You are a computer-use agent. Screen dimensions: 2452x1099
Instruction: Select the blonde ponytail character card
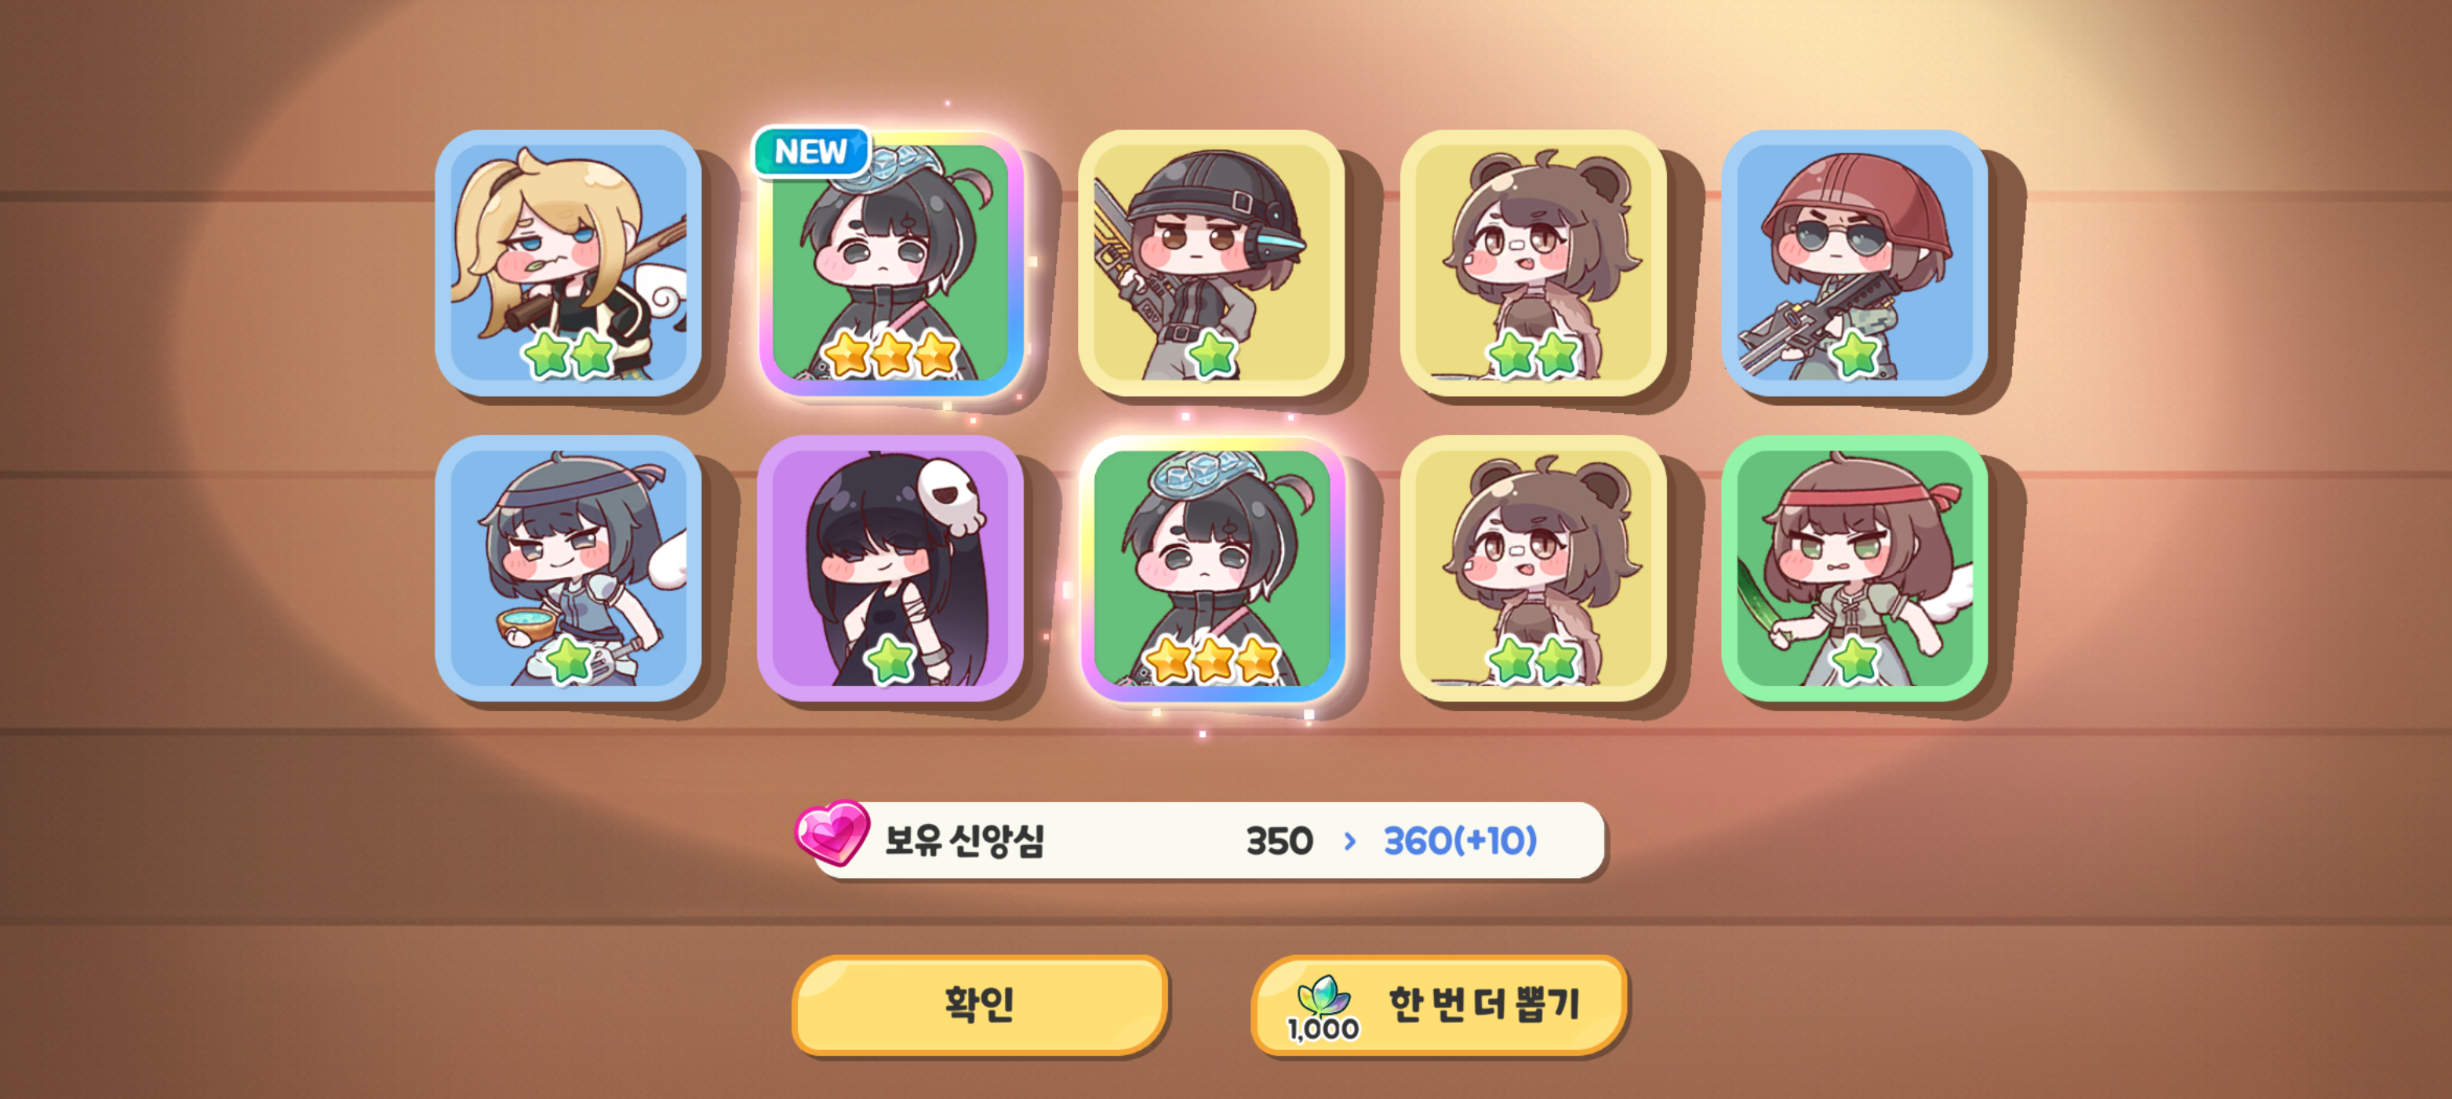pyautogui.click(x=568, y=263)
